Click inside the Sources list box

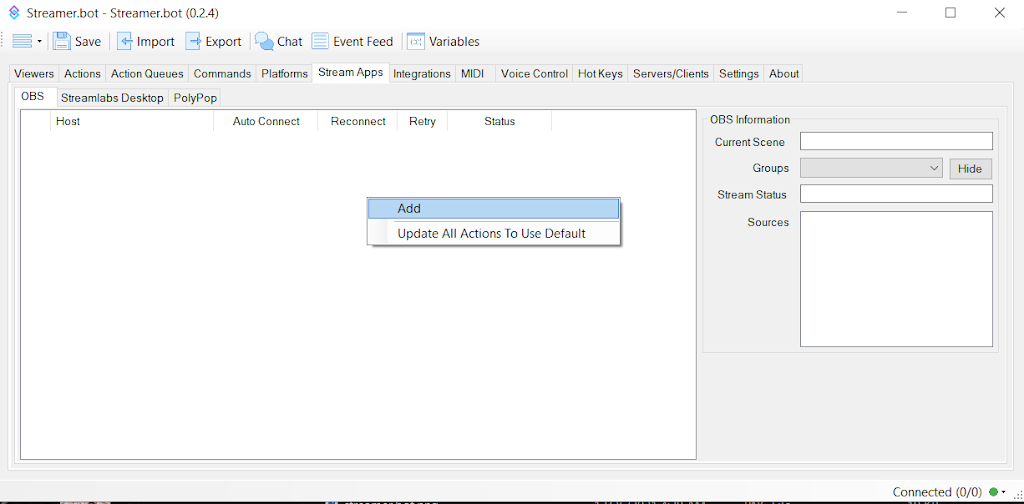[x=895, y=278]
